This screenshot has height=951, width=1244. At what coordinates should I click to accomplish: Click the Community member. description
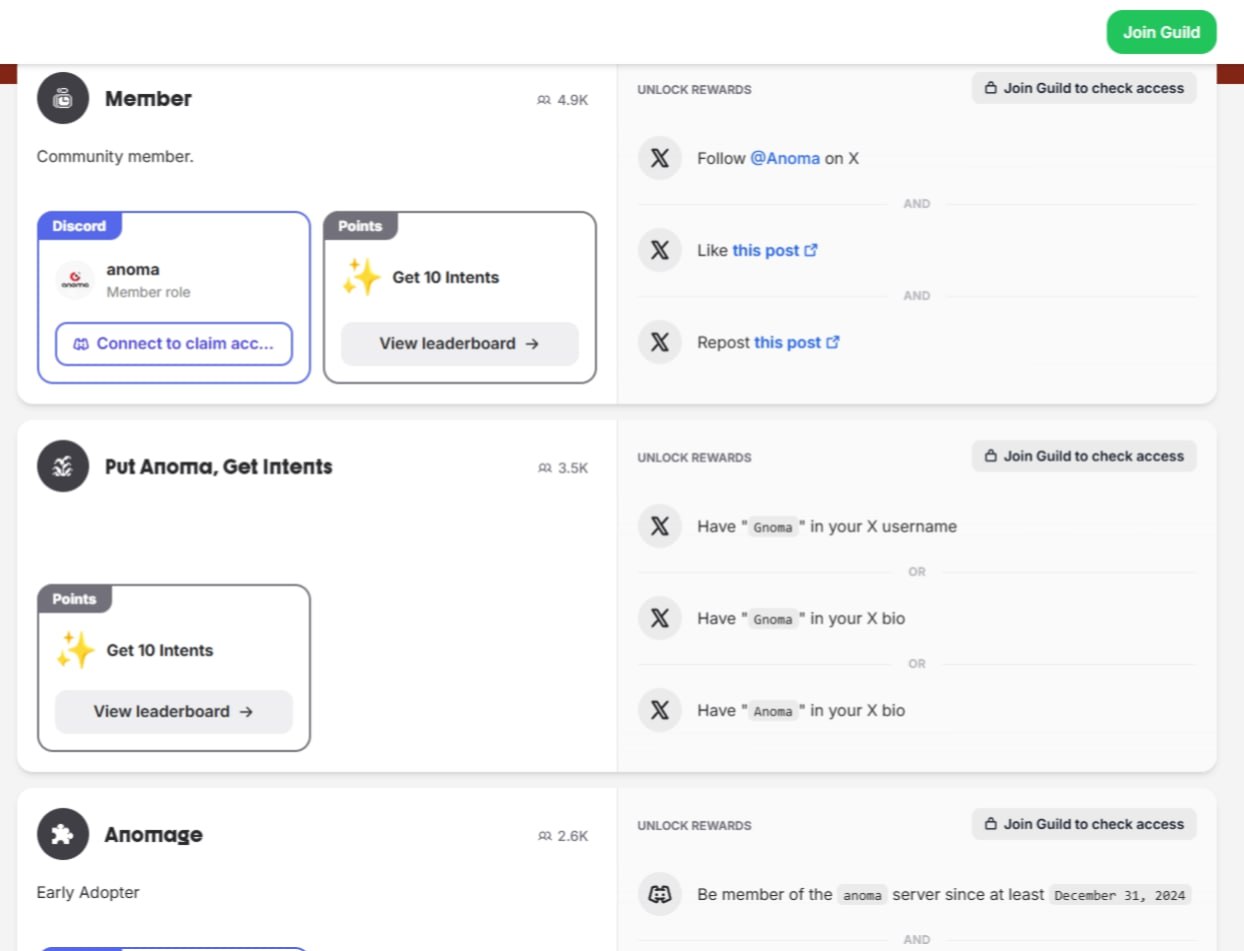click(115, 156)
